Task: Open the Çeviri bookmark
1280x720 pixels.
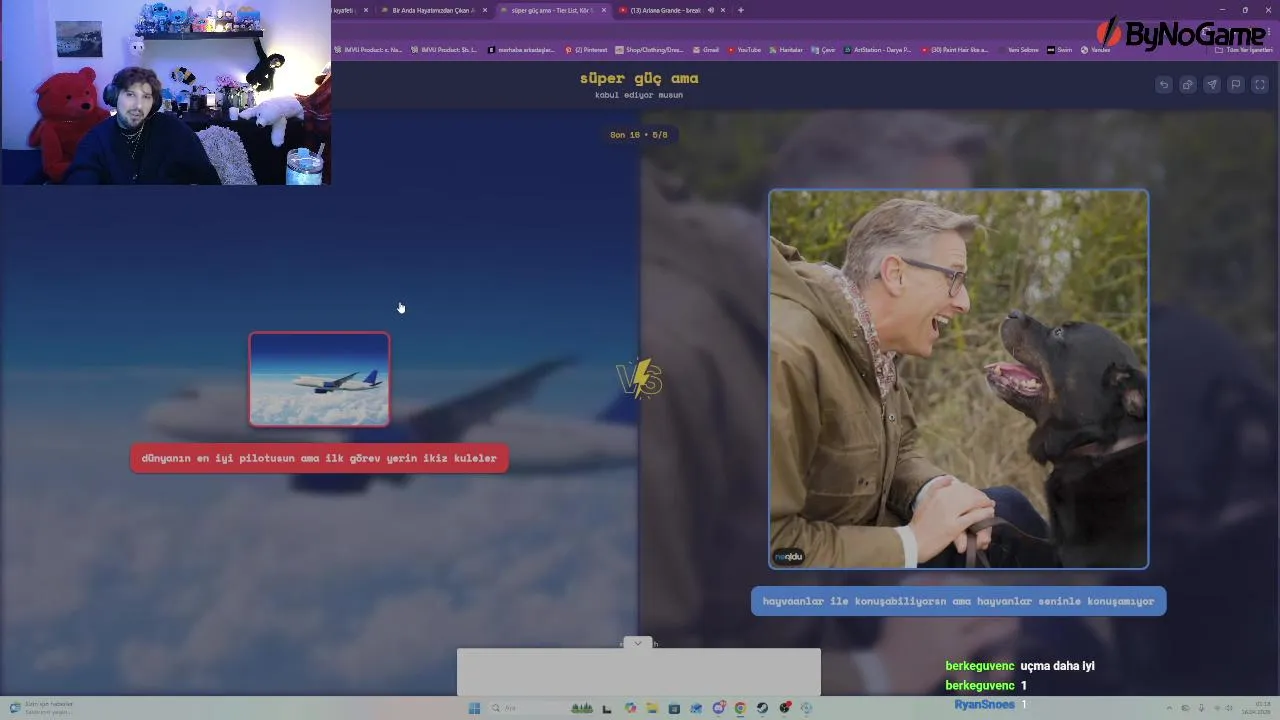Action: click(823, 50)
